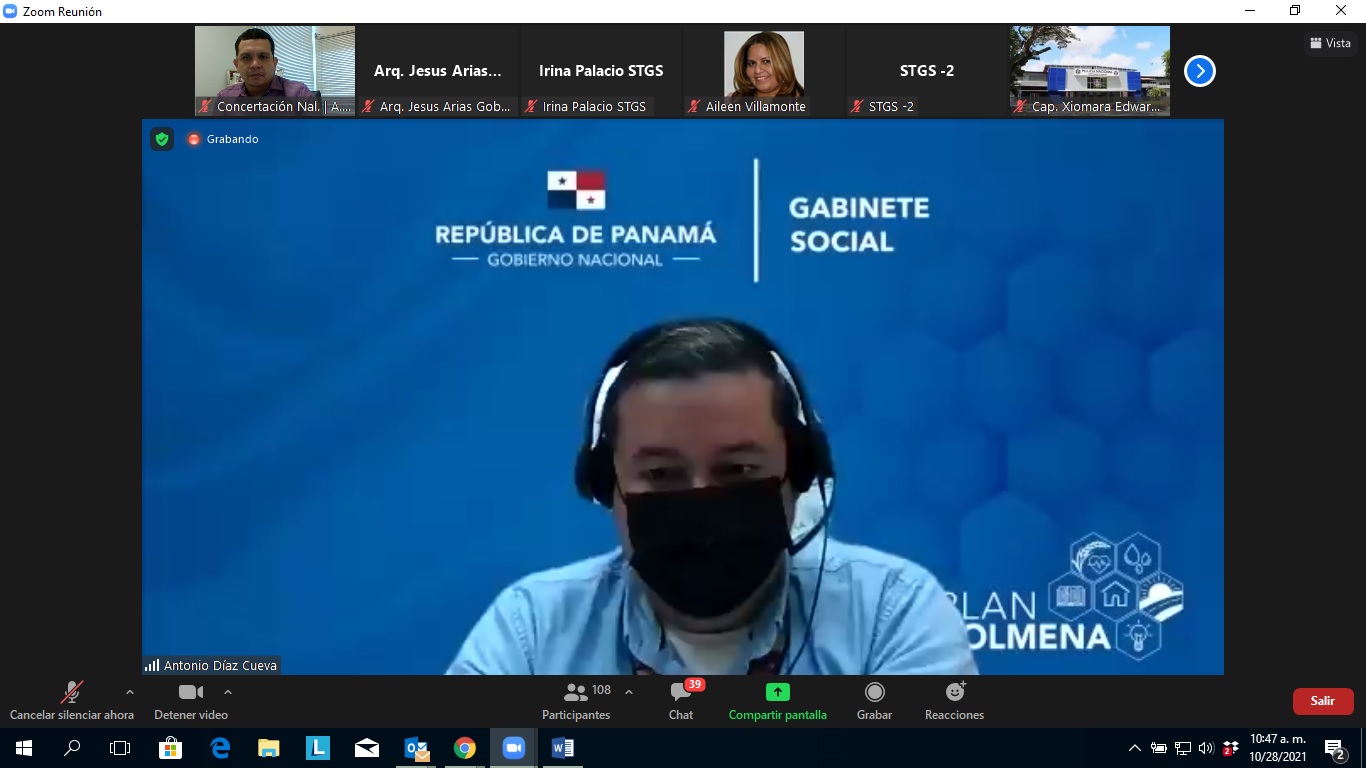The image size is (1366, 784).
Task: Show hidden system tray icons
Action: click(1135, 748)
